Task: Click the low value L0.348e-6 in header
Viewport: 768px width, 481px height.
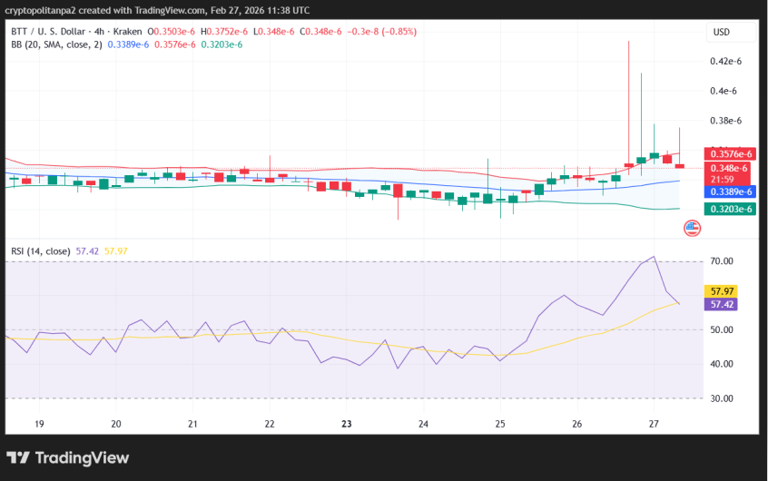Action: pos(274,31)
